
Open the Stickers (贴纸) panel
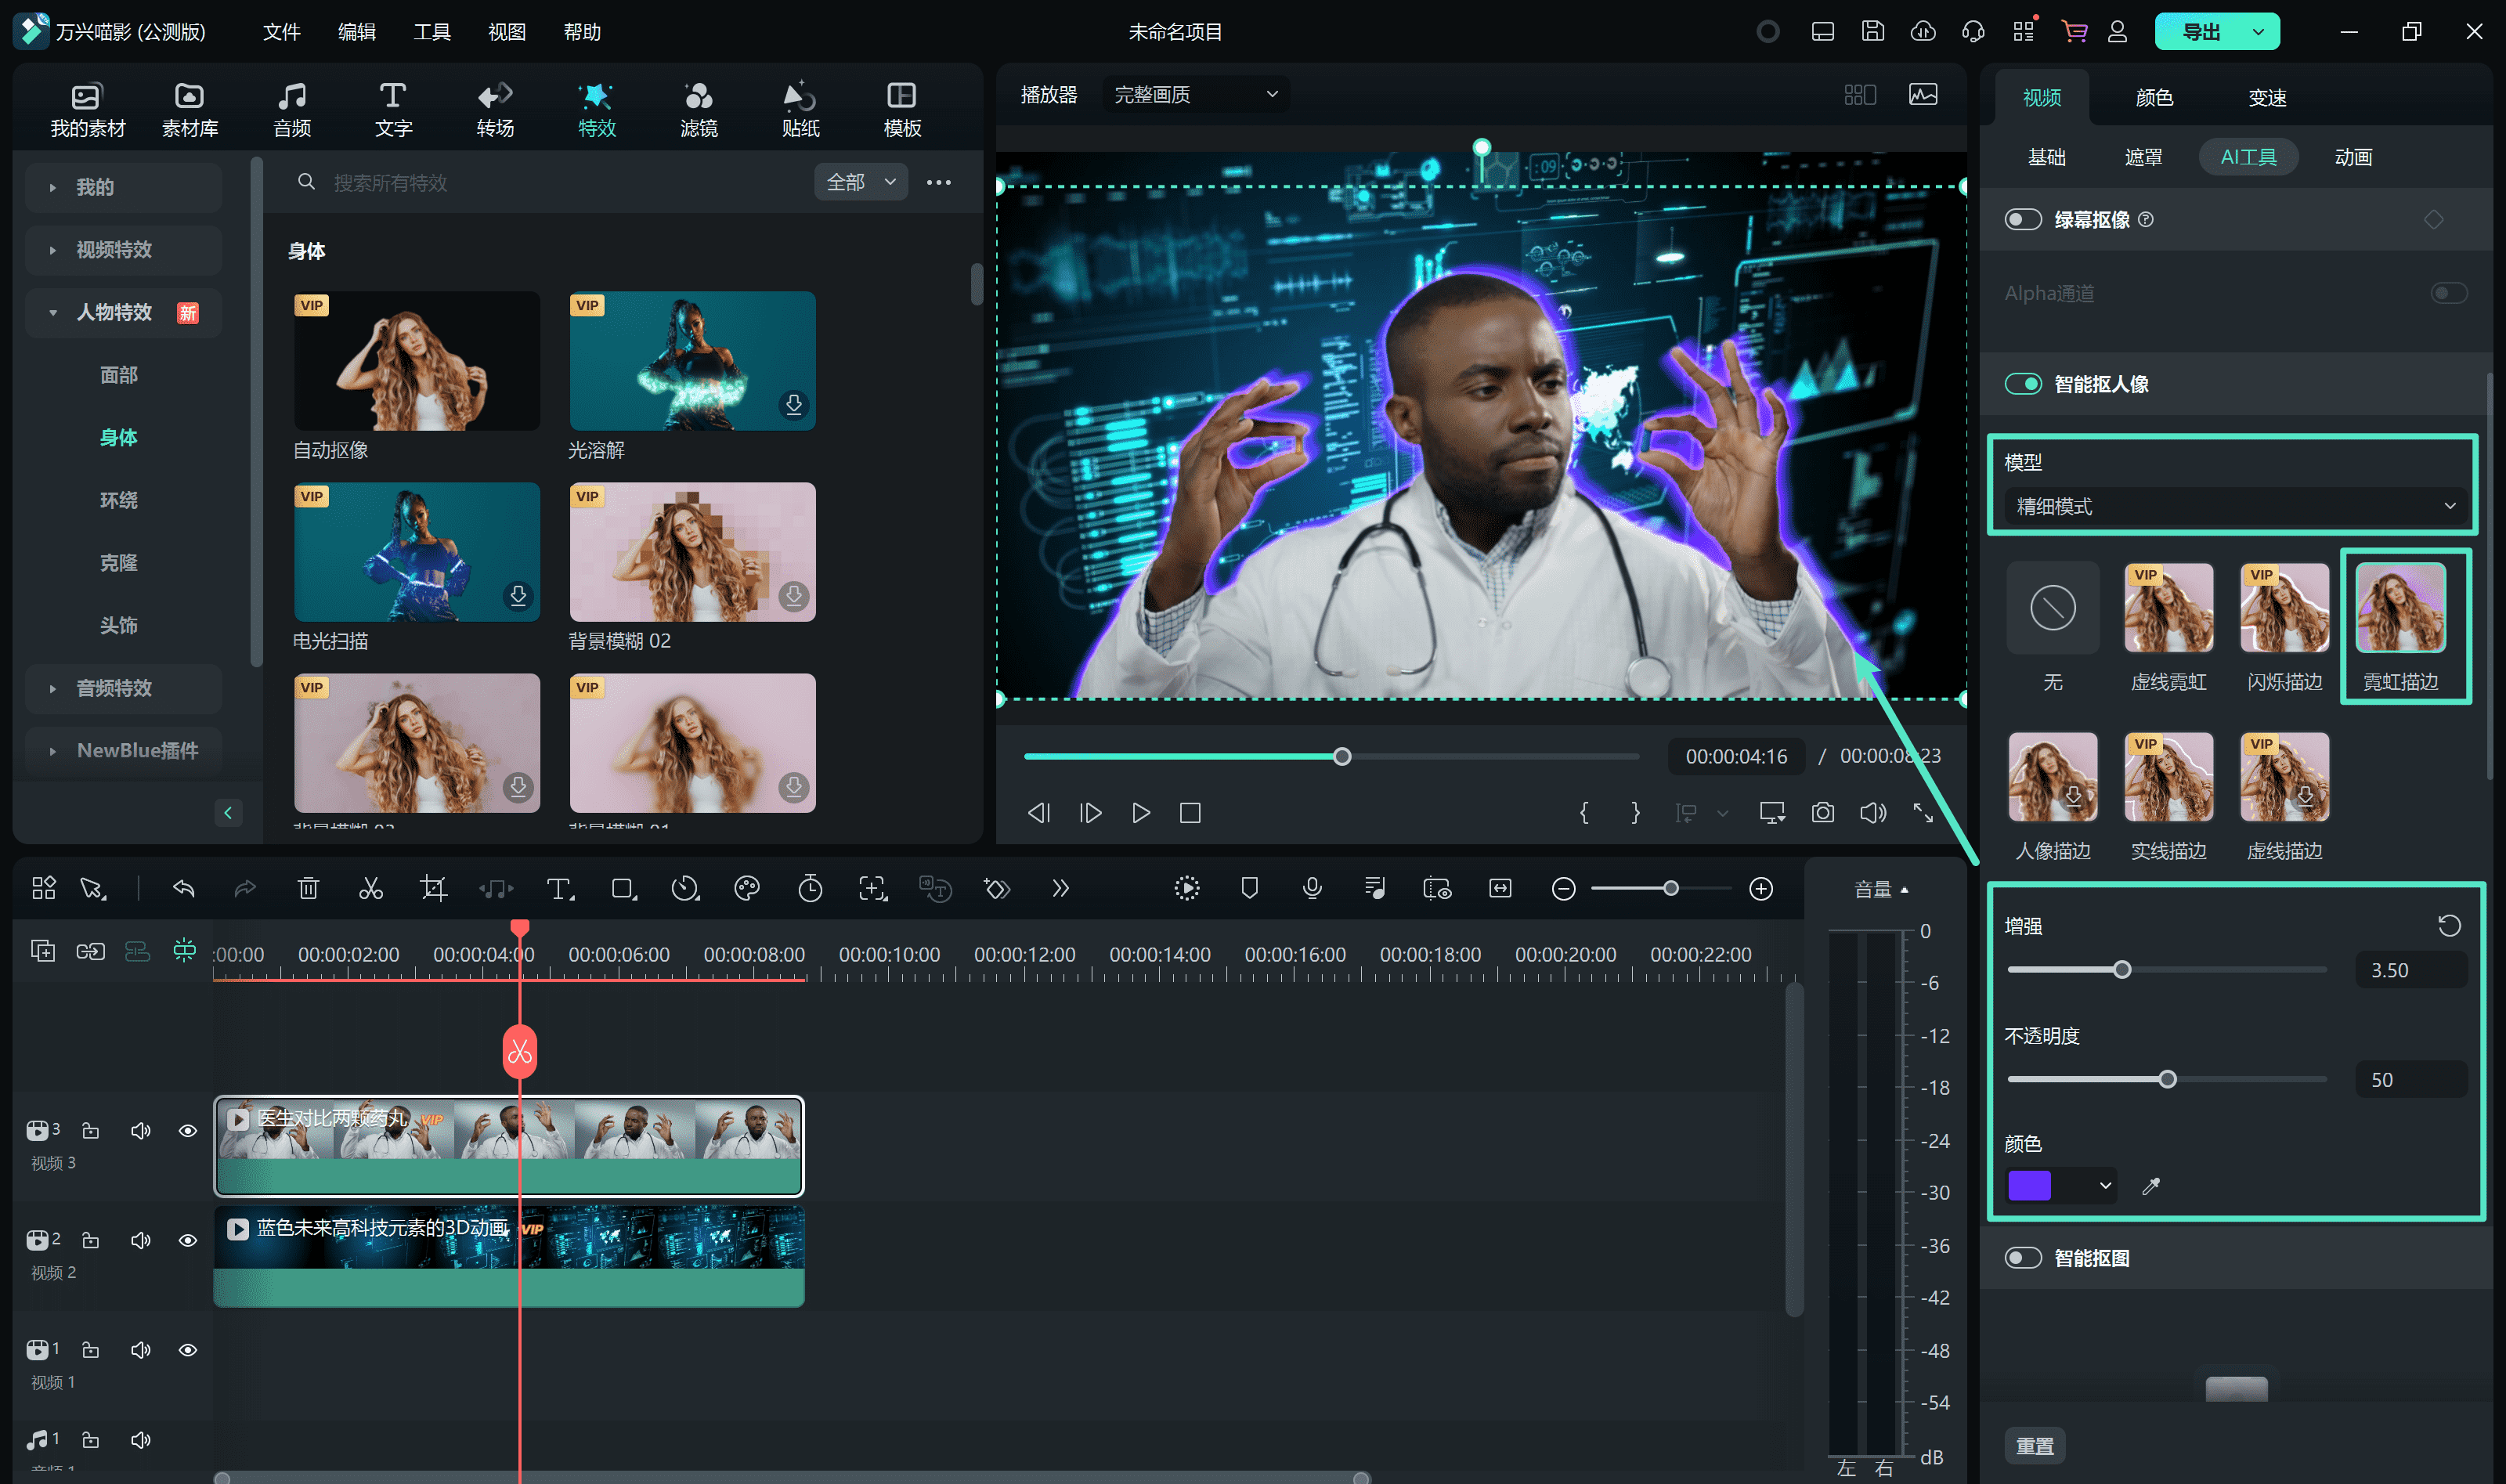(x=800, y=108)
